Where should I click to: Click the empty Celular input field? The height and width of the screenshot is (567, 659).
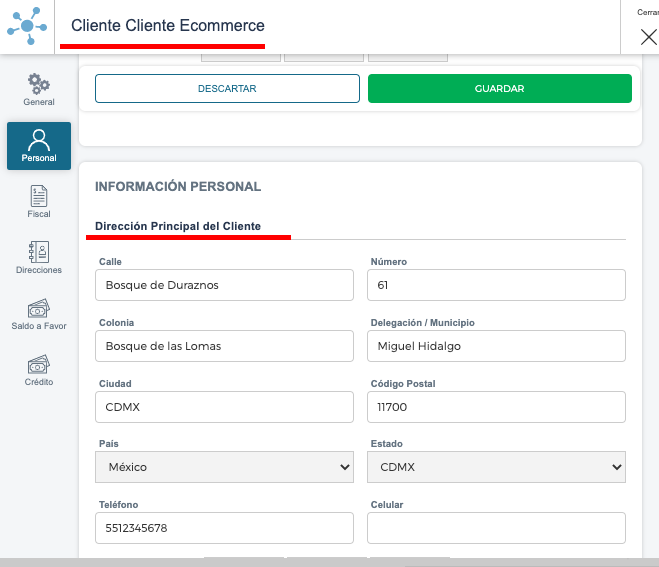496,528
